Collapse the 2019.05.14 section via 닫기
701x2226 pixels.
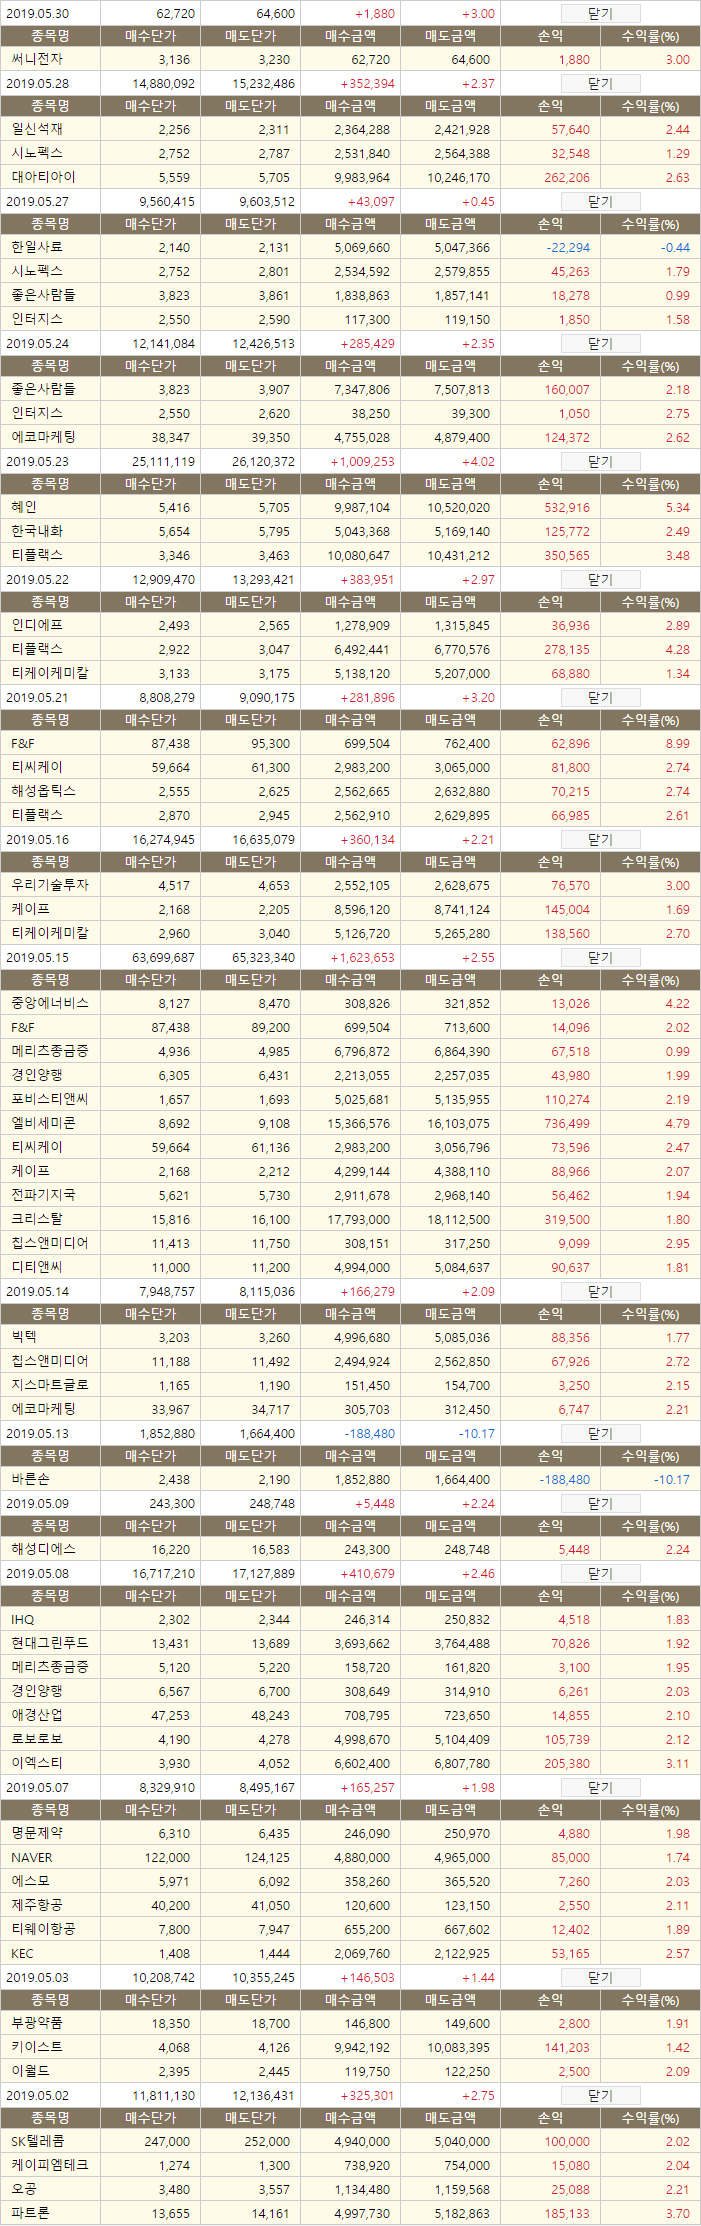(x=600, y=1292)
